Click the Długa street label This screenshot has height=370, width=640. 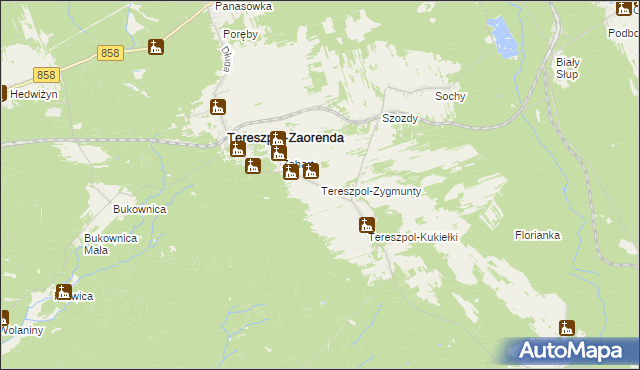click(x=226, y=59)
